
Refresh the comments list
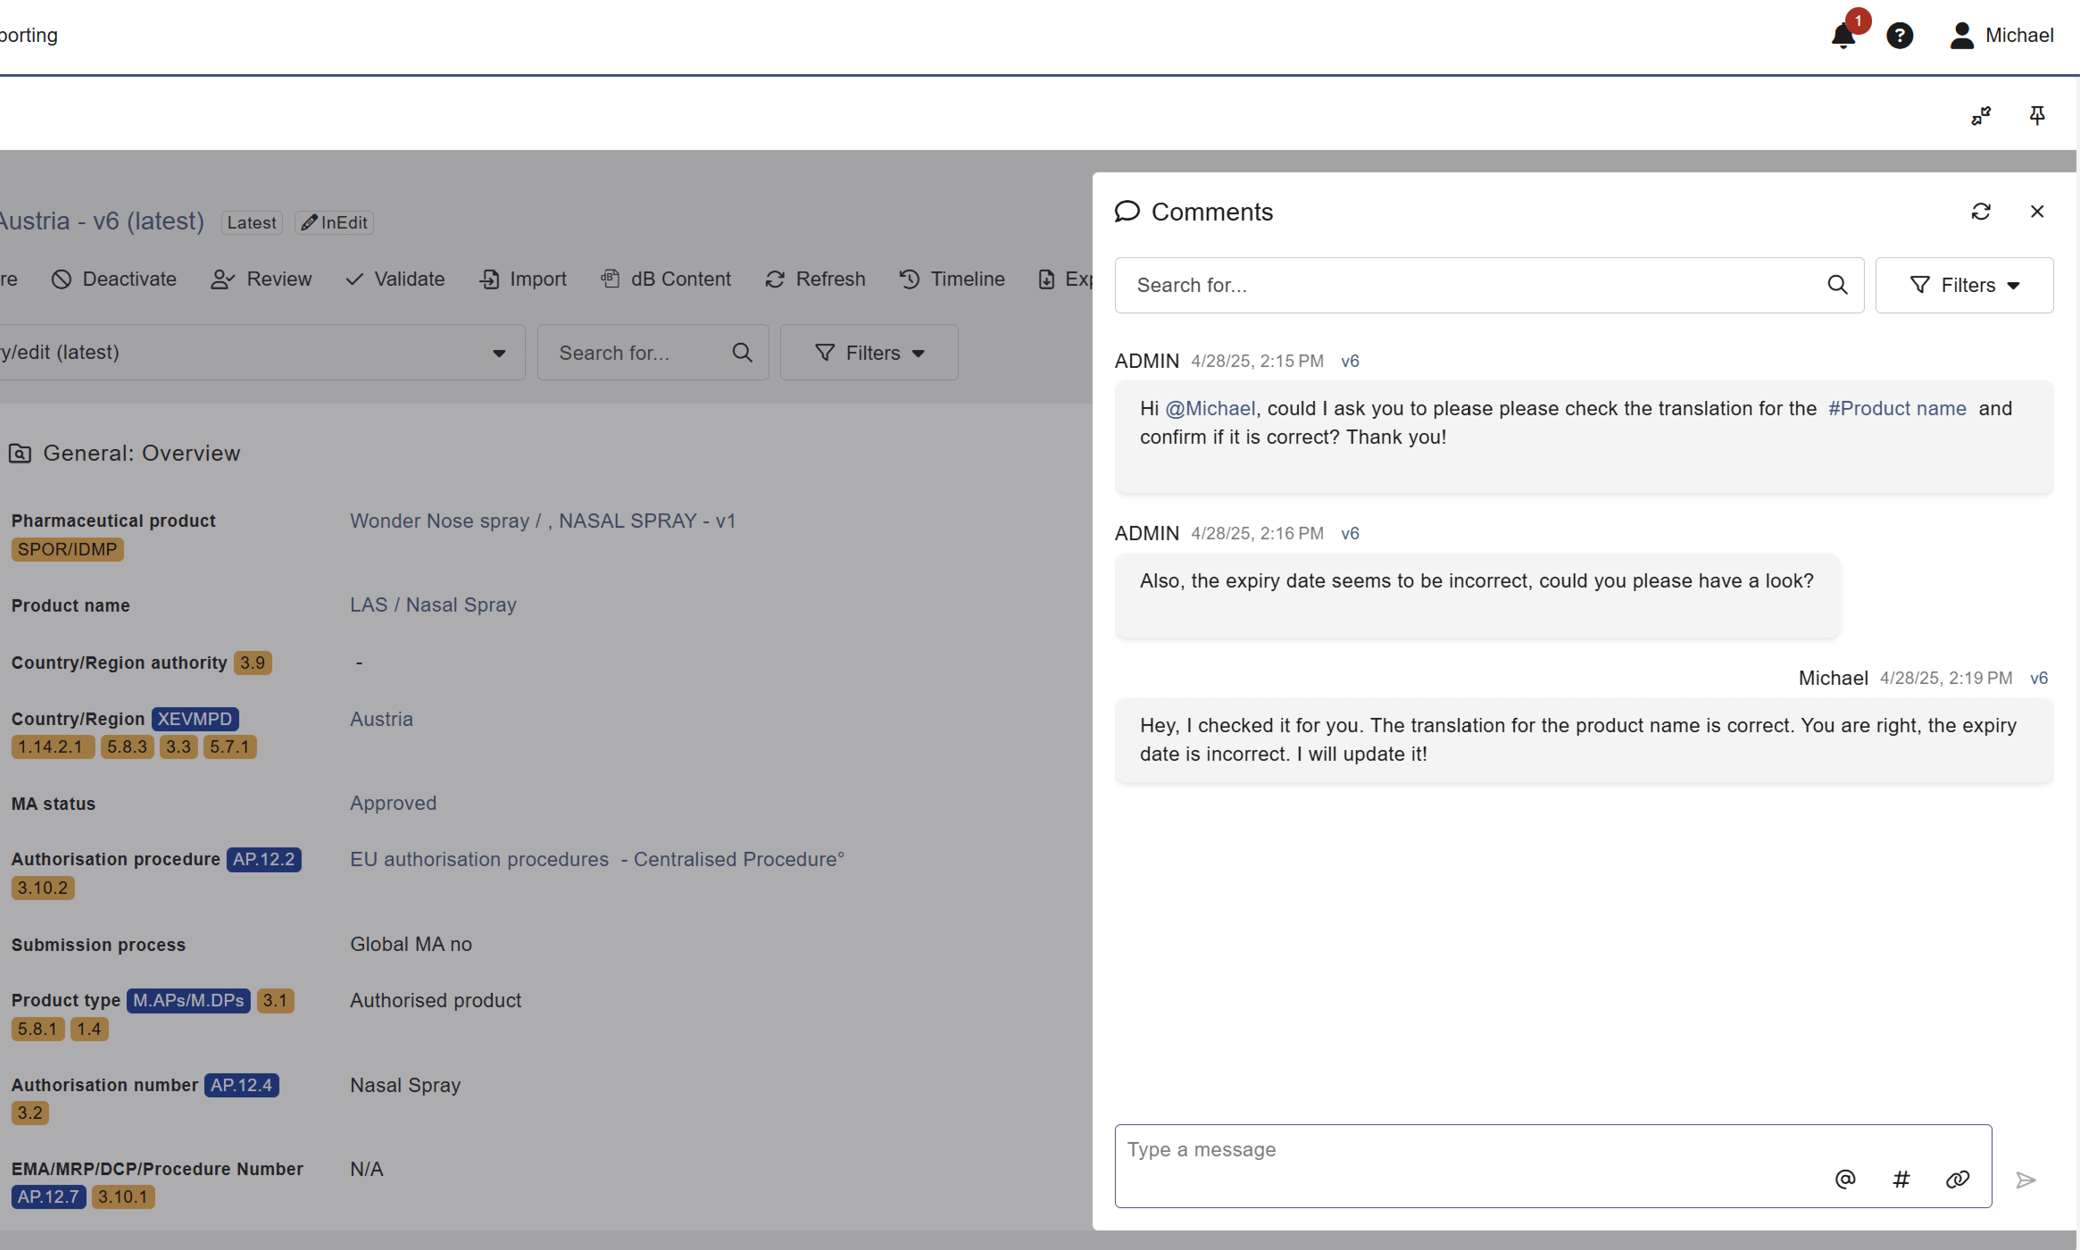coord(1980,212)
